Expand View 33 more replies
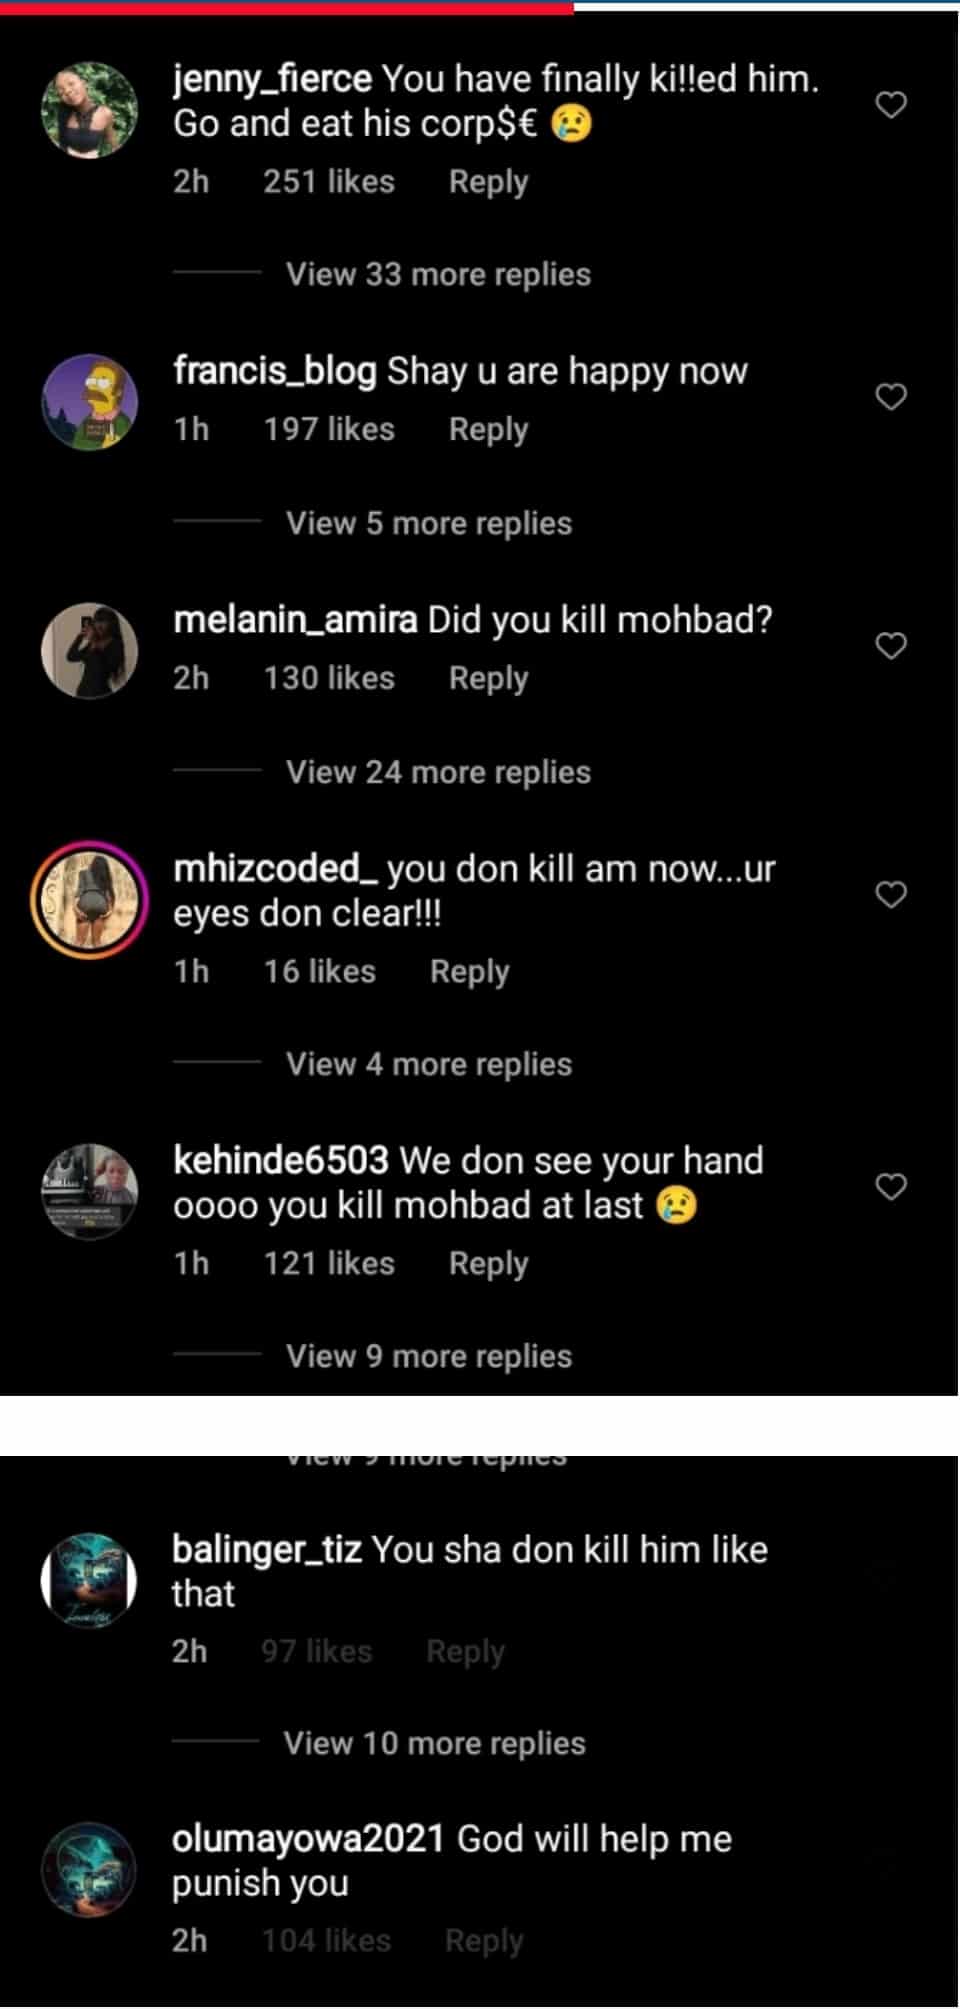The width and height of the screenshot is (960, 2009). (438, 274)
